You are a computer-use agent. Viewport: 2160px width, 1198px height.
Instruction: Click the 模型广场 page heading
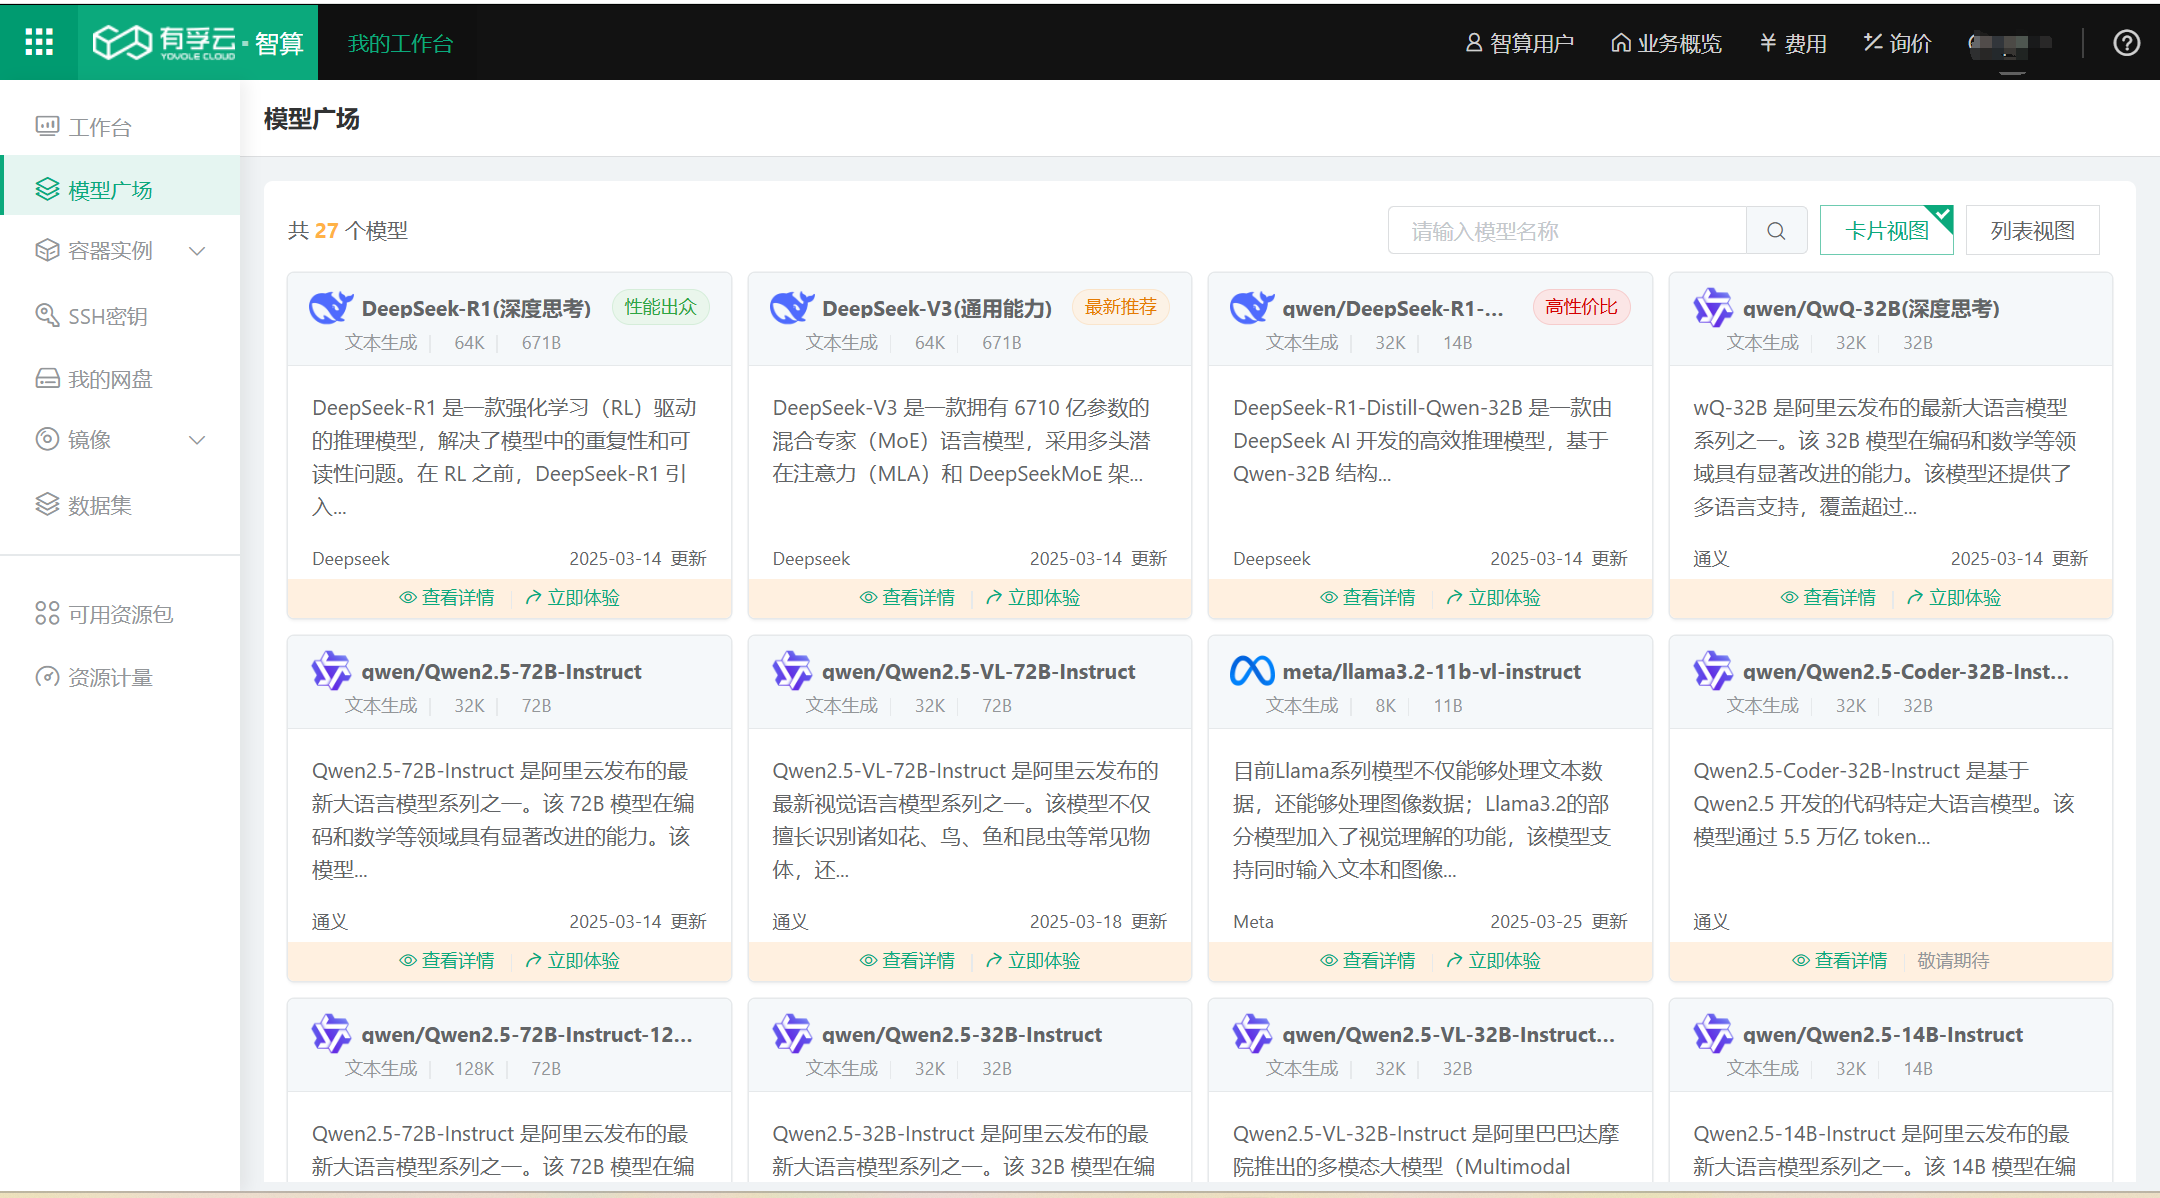pyautogui.click(x=311, y=119)
